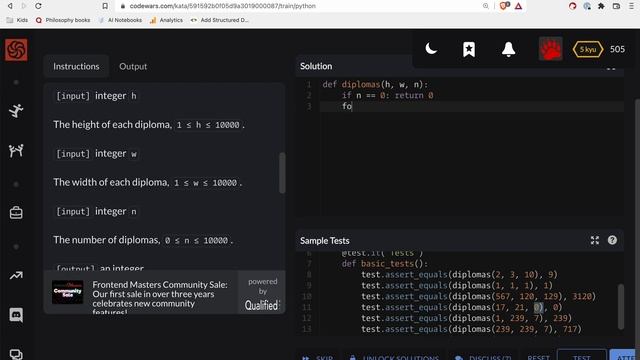Expand Sample Tests panel to fullscreen
The image size is (640, 360).
pyautogui.click(x=595, y=240)
